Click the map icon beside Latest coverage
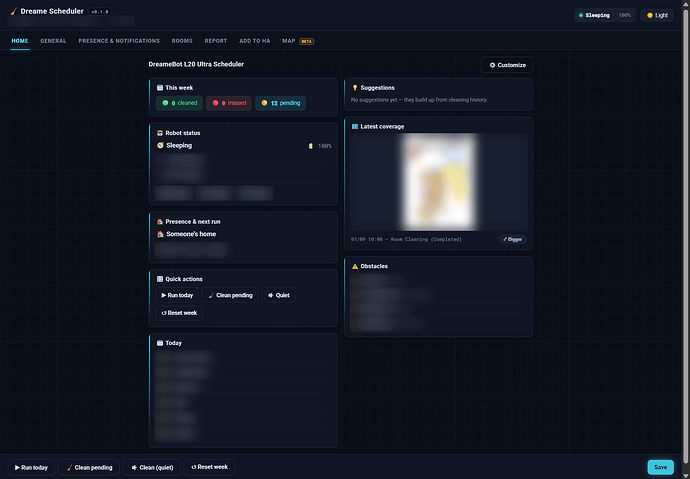This screenshot has height=479, width=690. tap(355, 127)
